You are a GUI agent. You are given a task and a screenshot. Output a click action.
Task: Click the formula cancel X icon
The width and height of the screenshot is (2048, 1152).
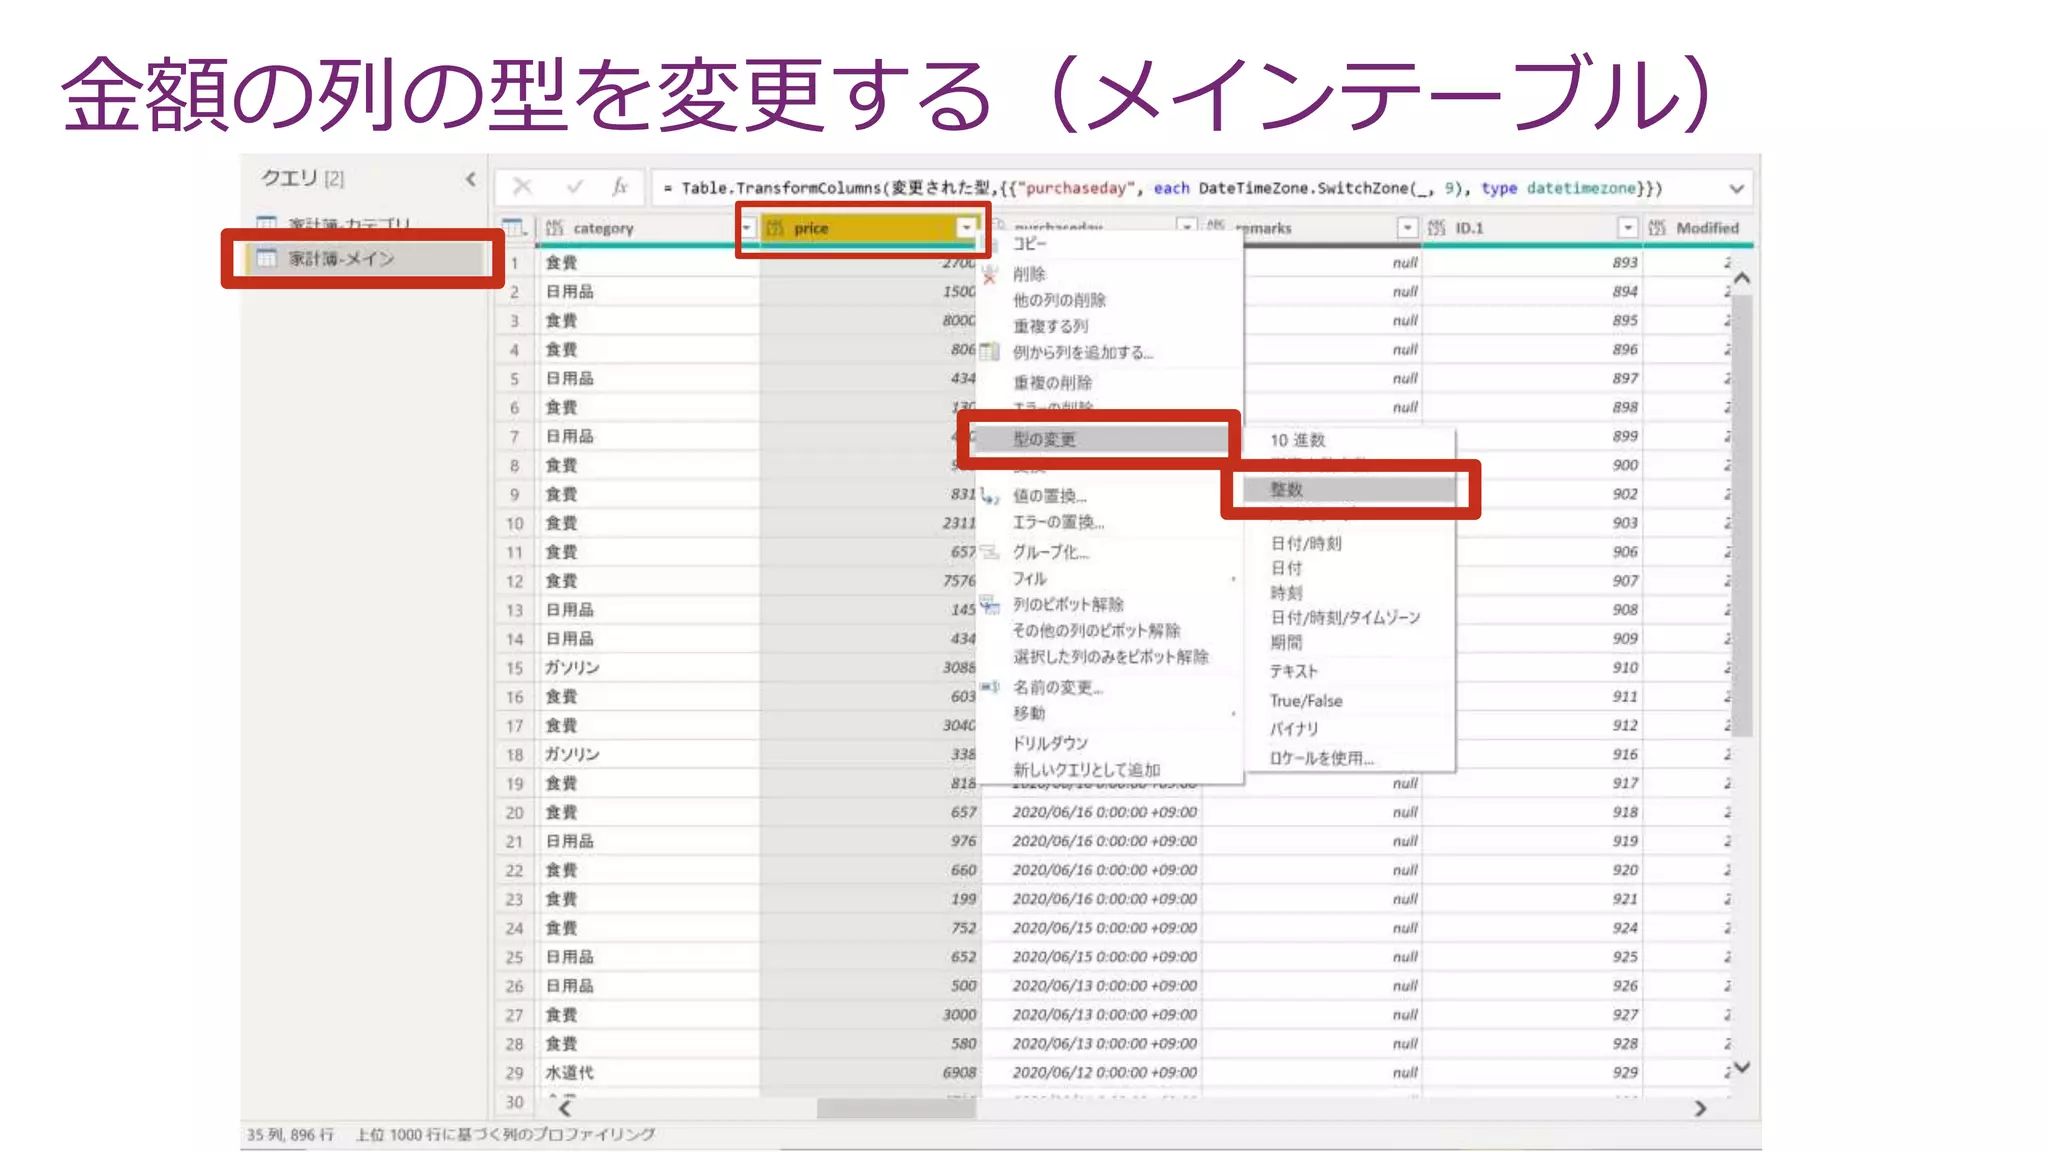click(x=521, y=187)
